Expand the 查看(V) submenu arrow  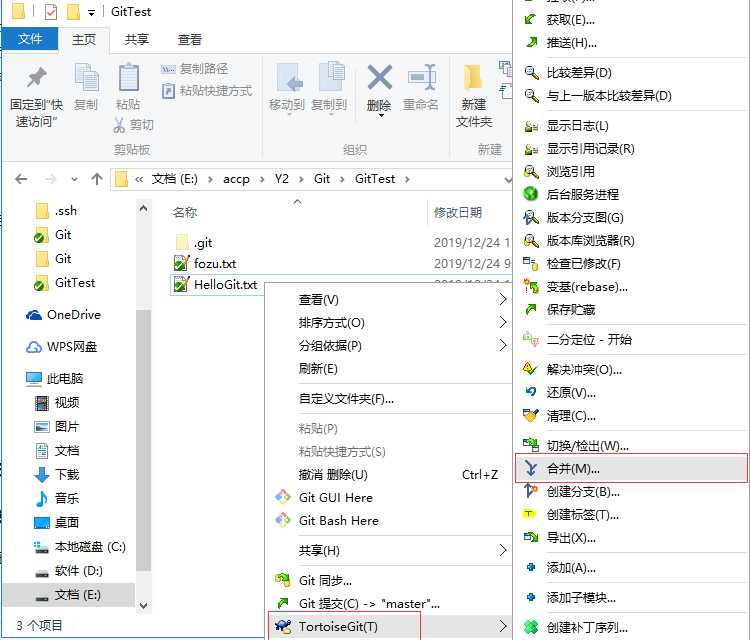(502, 299)
